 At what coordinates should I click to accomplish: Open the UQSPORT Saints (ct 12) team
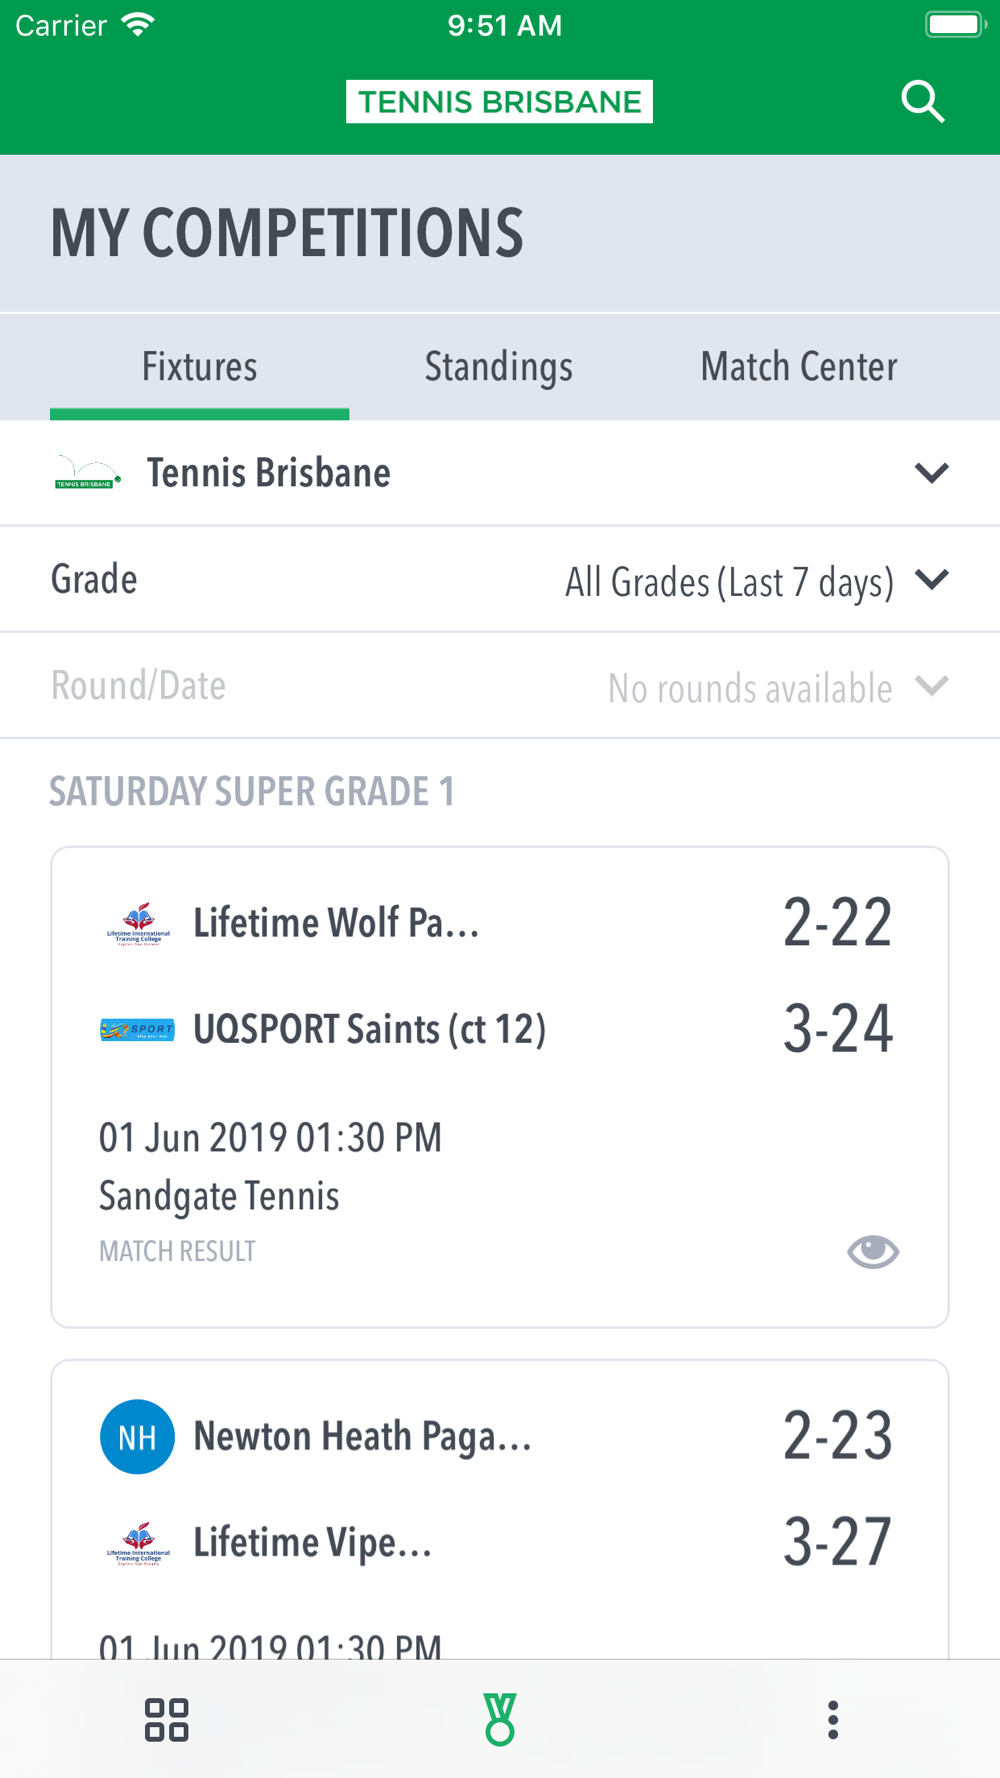pos(369,1029)
